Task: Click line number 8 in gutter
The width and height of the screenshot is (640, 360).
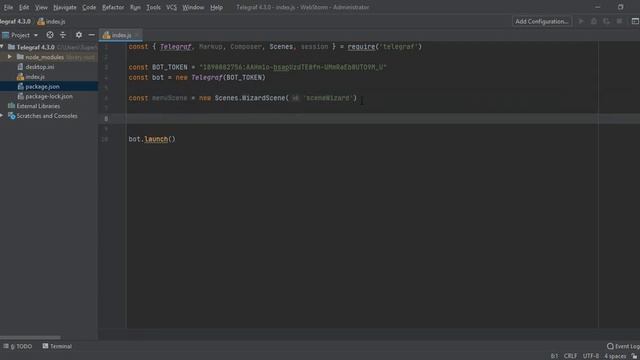Action: click(106, 119)
